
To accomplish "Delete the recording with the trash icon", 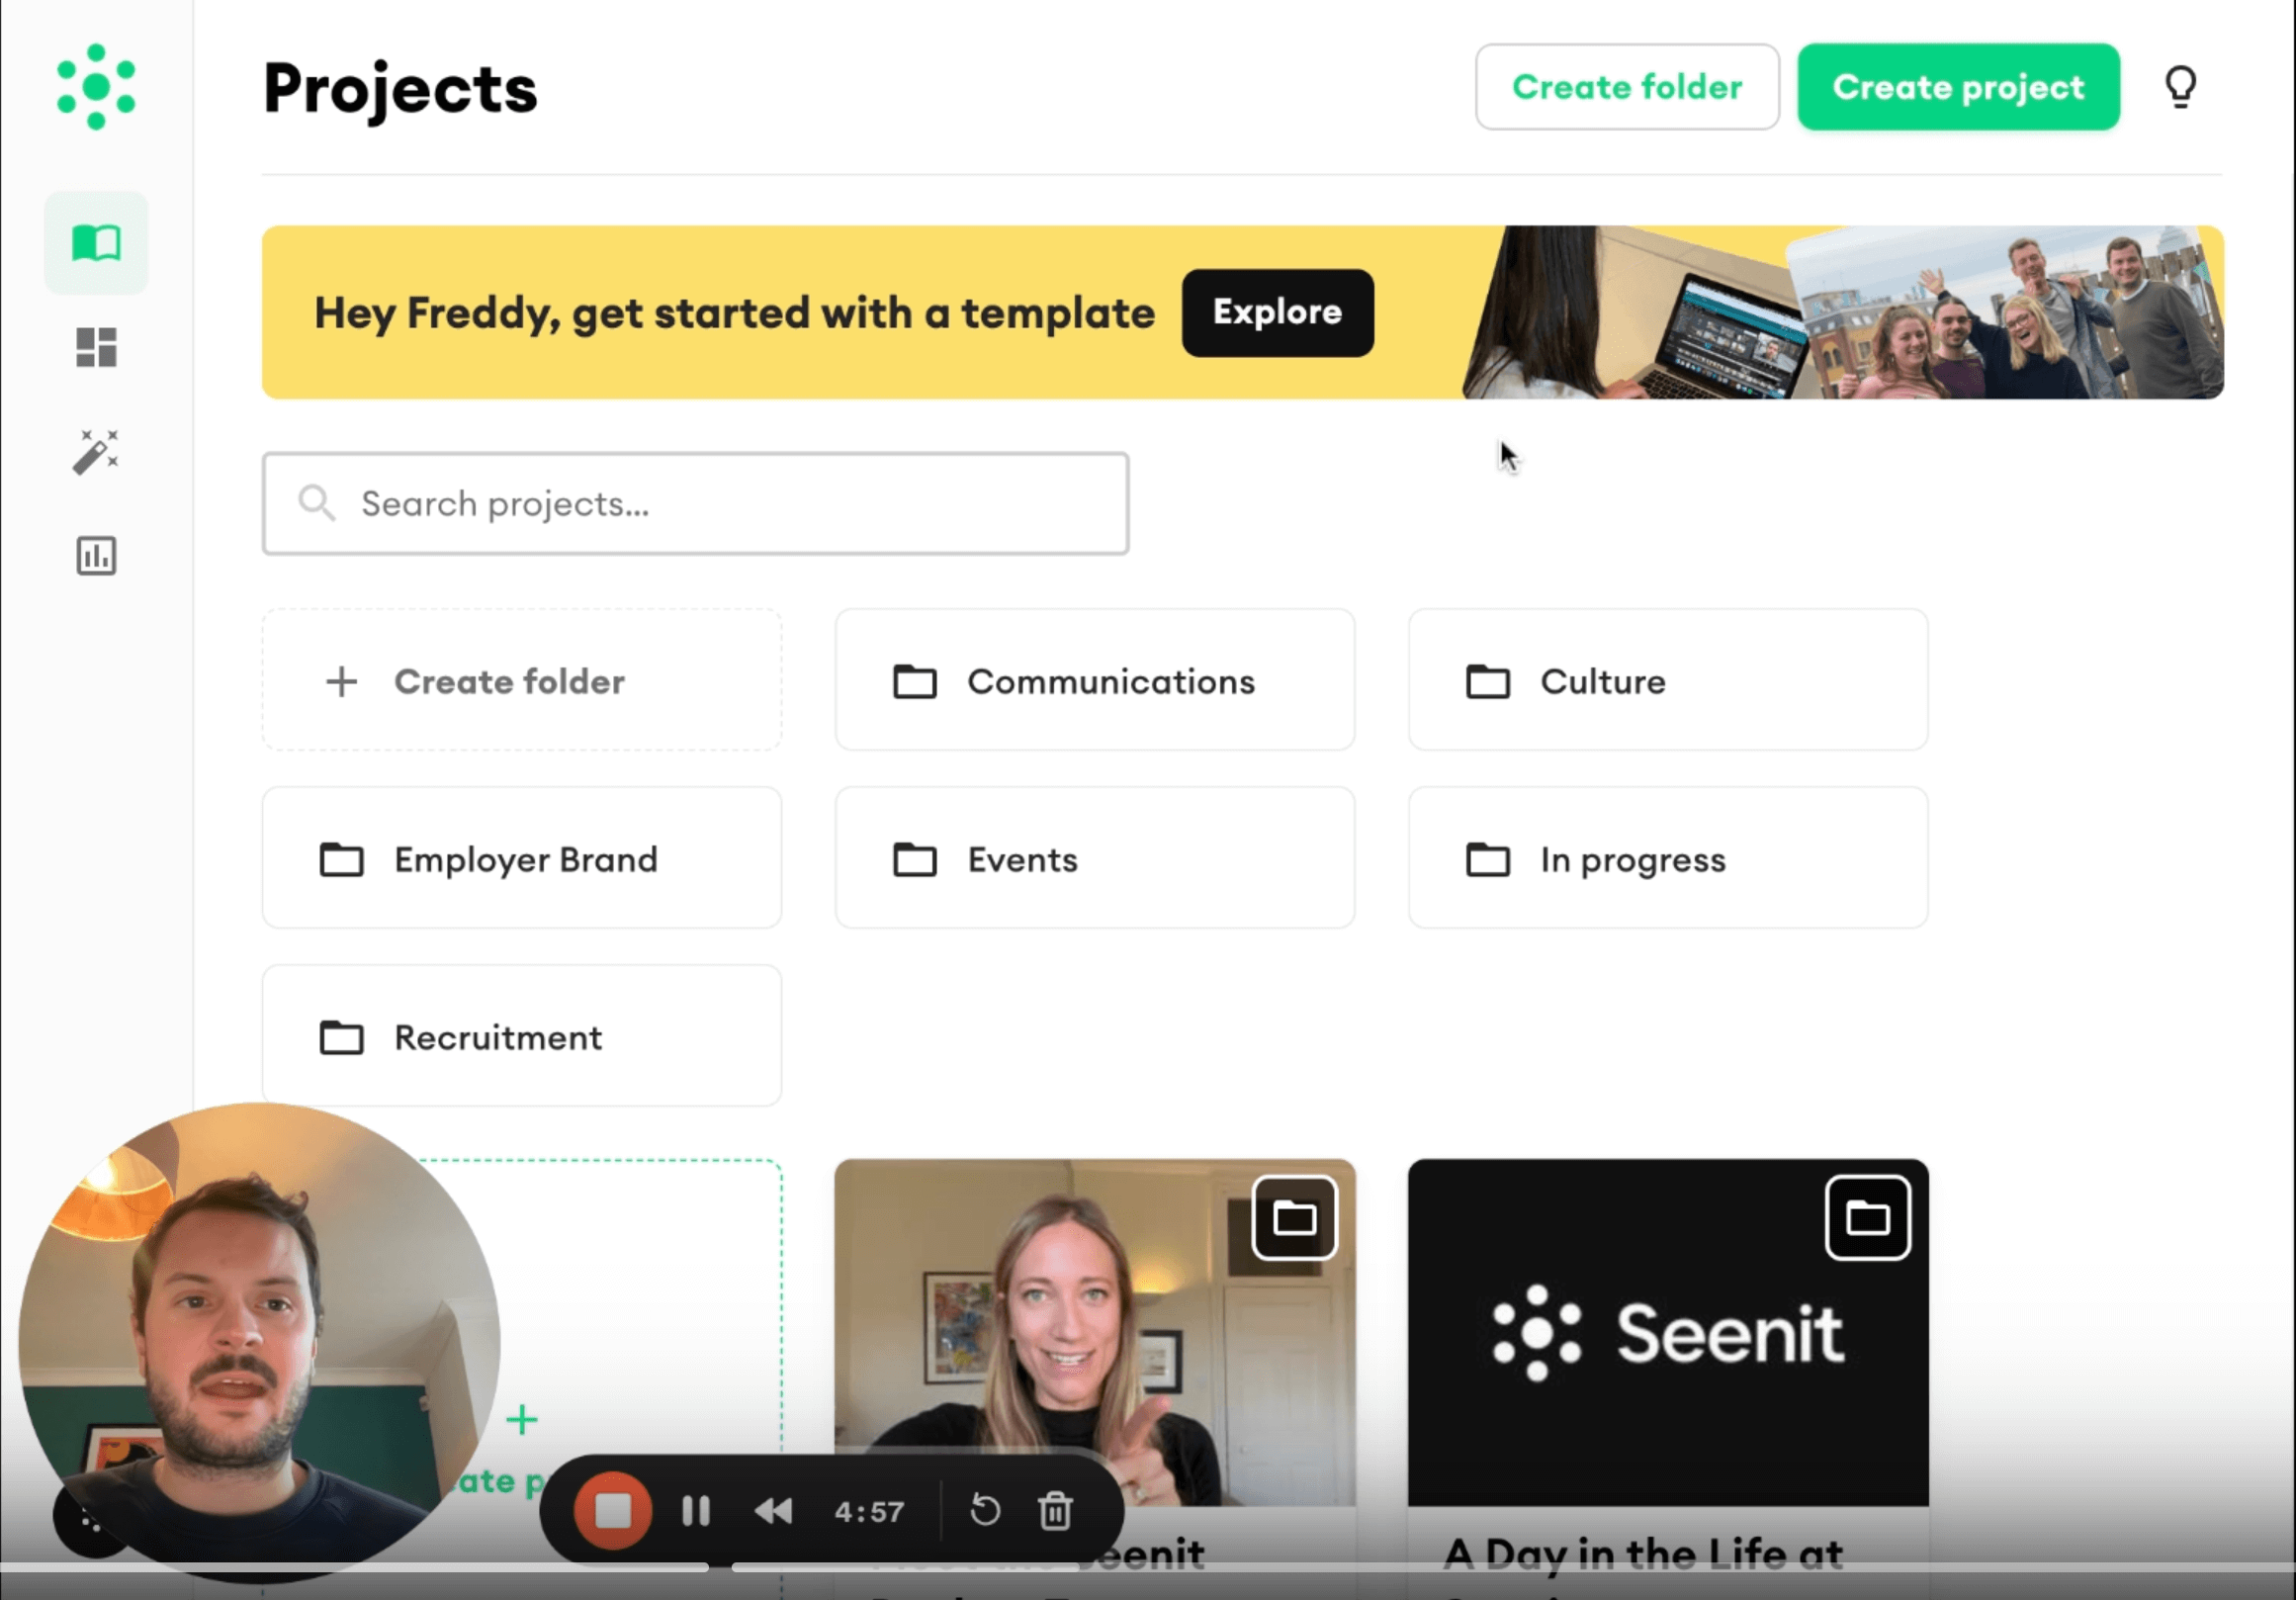I will (x=1055, y=1510).
